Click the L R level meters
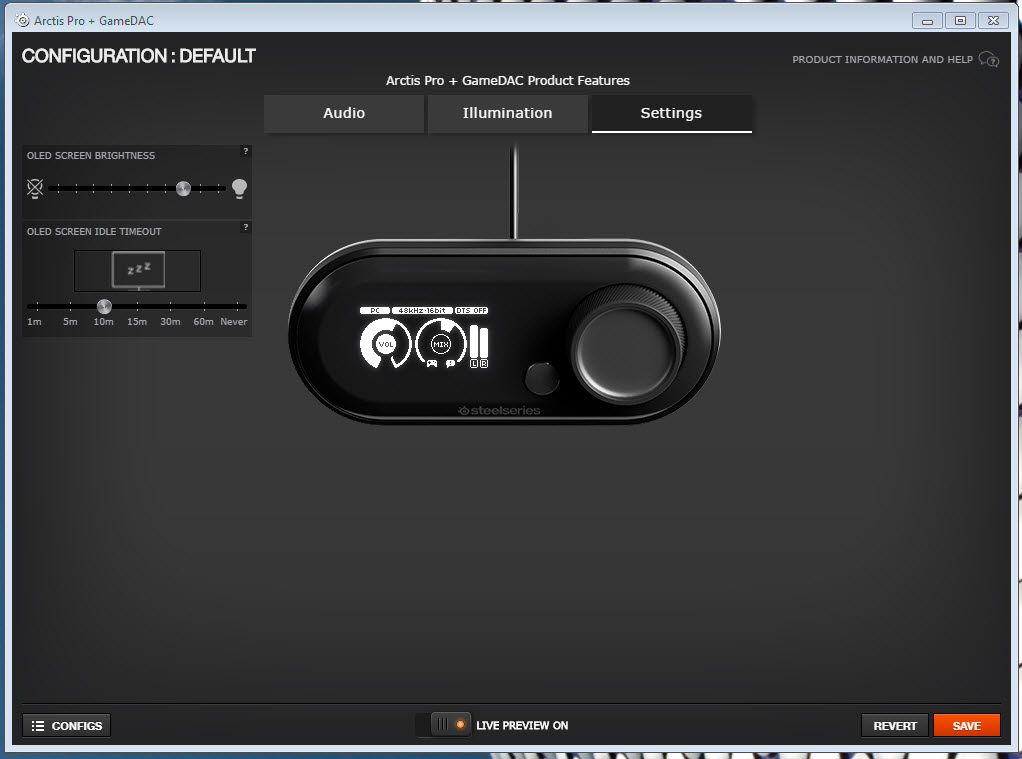 click(x=479, y=347)
